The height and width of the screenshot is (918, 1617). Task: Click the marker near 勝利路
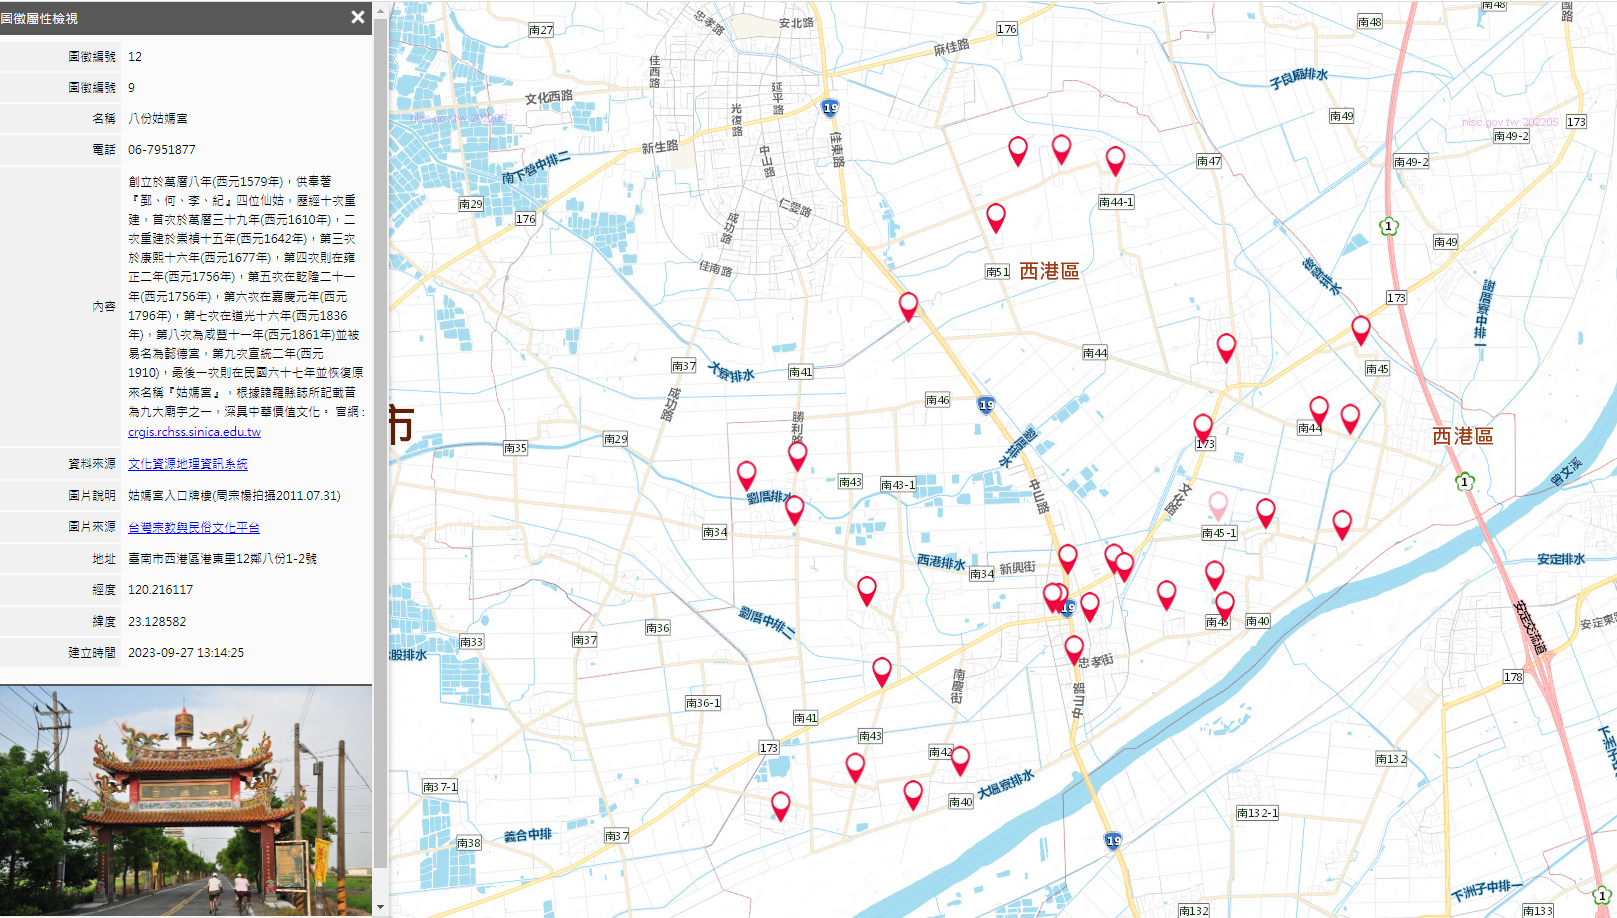coord(797,454)
